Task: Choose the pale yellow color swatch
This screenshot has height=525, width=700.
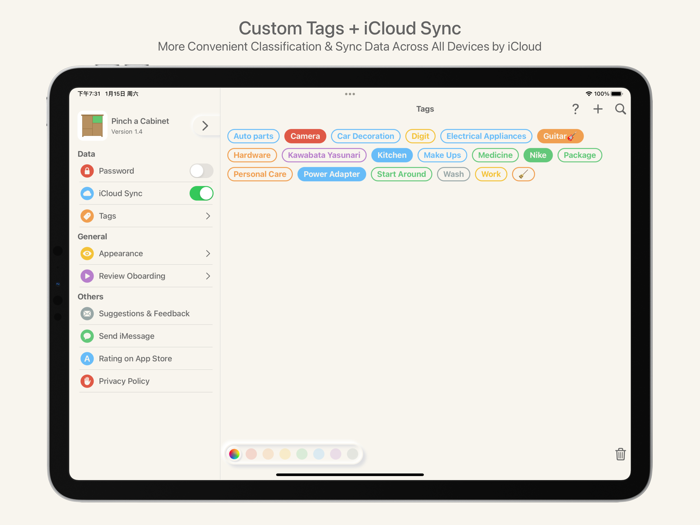Action: 285,454
